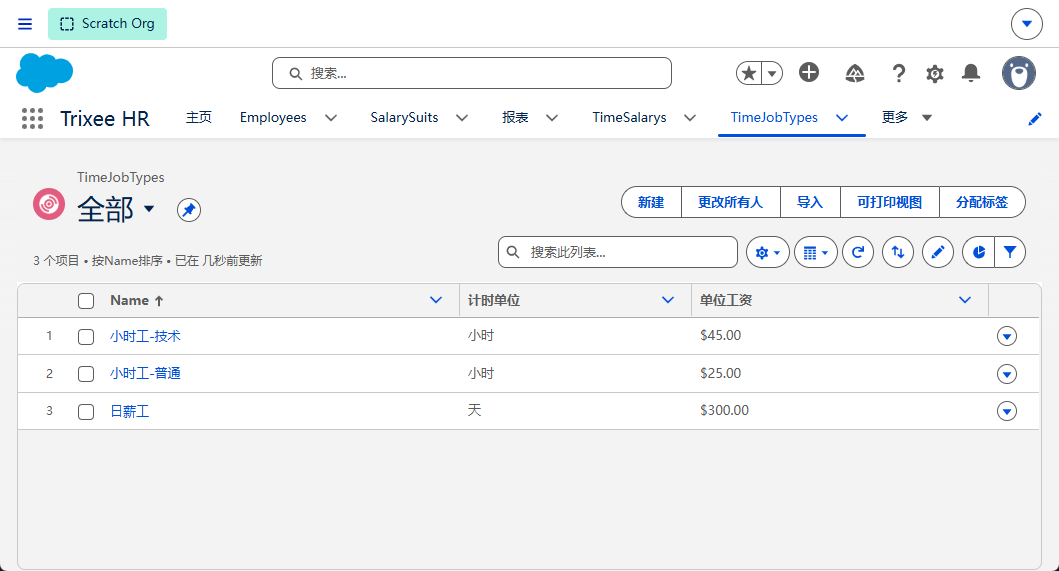Expand the TimeJobTypes tab chevron

[842, 118]
